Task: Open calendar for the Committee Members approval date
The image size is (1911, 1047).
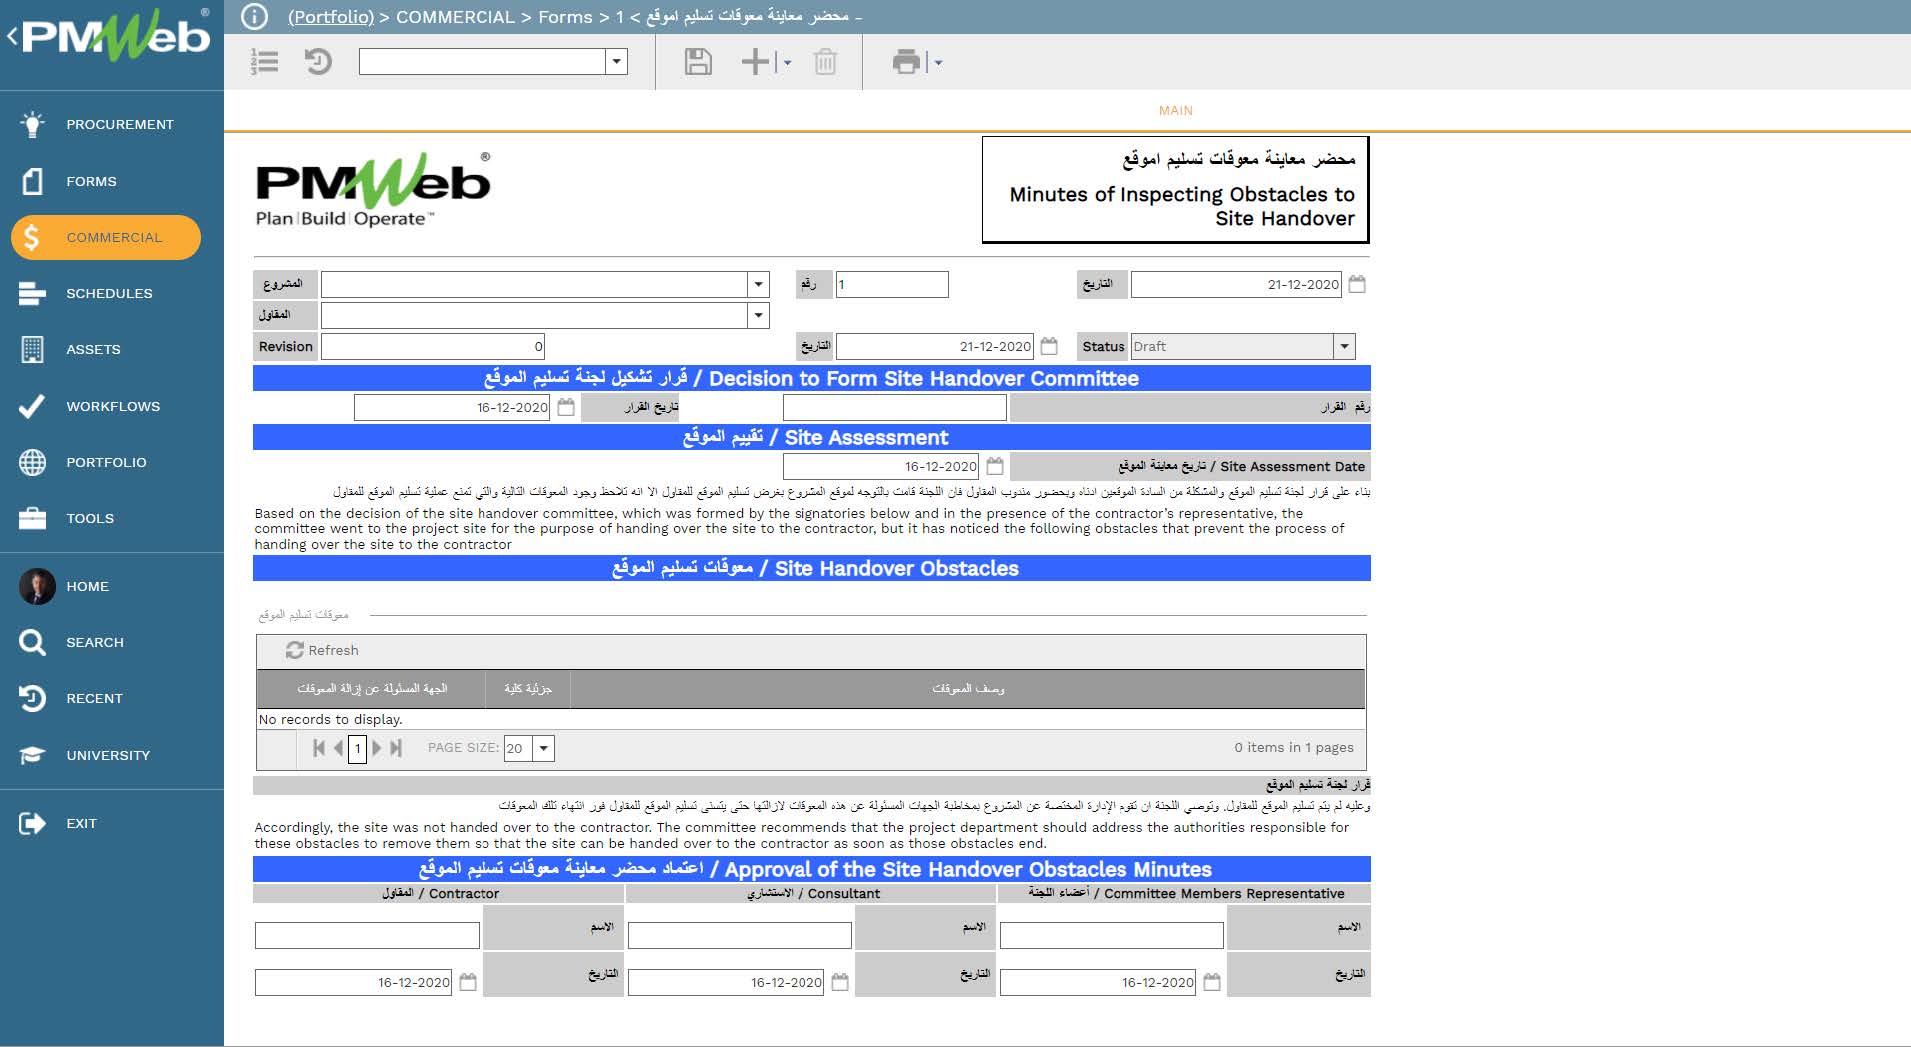Action: 1212,982
